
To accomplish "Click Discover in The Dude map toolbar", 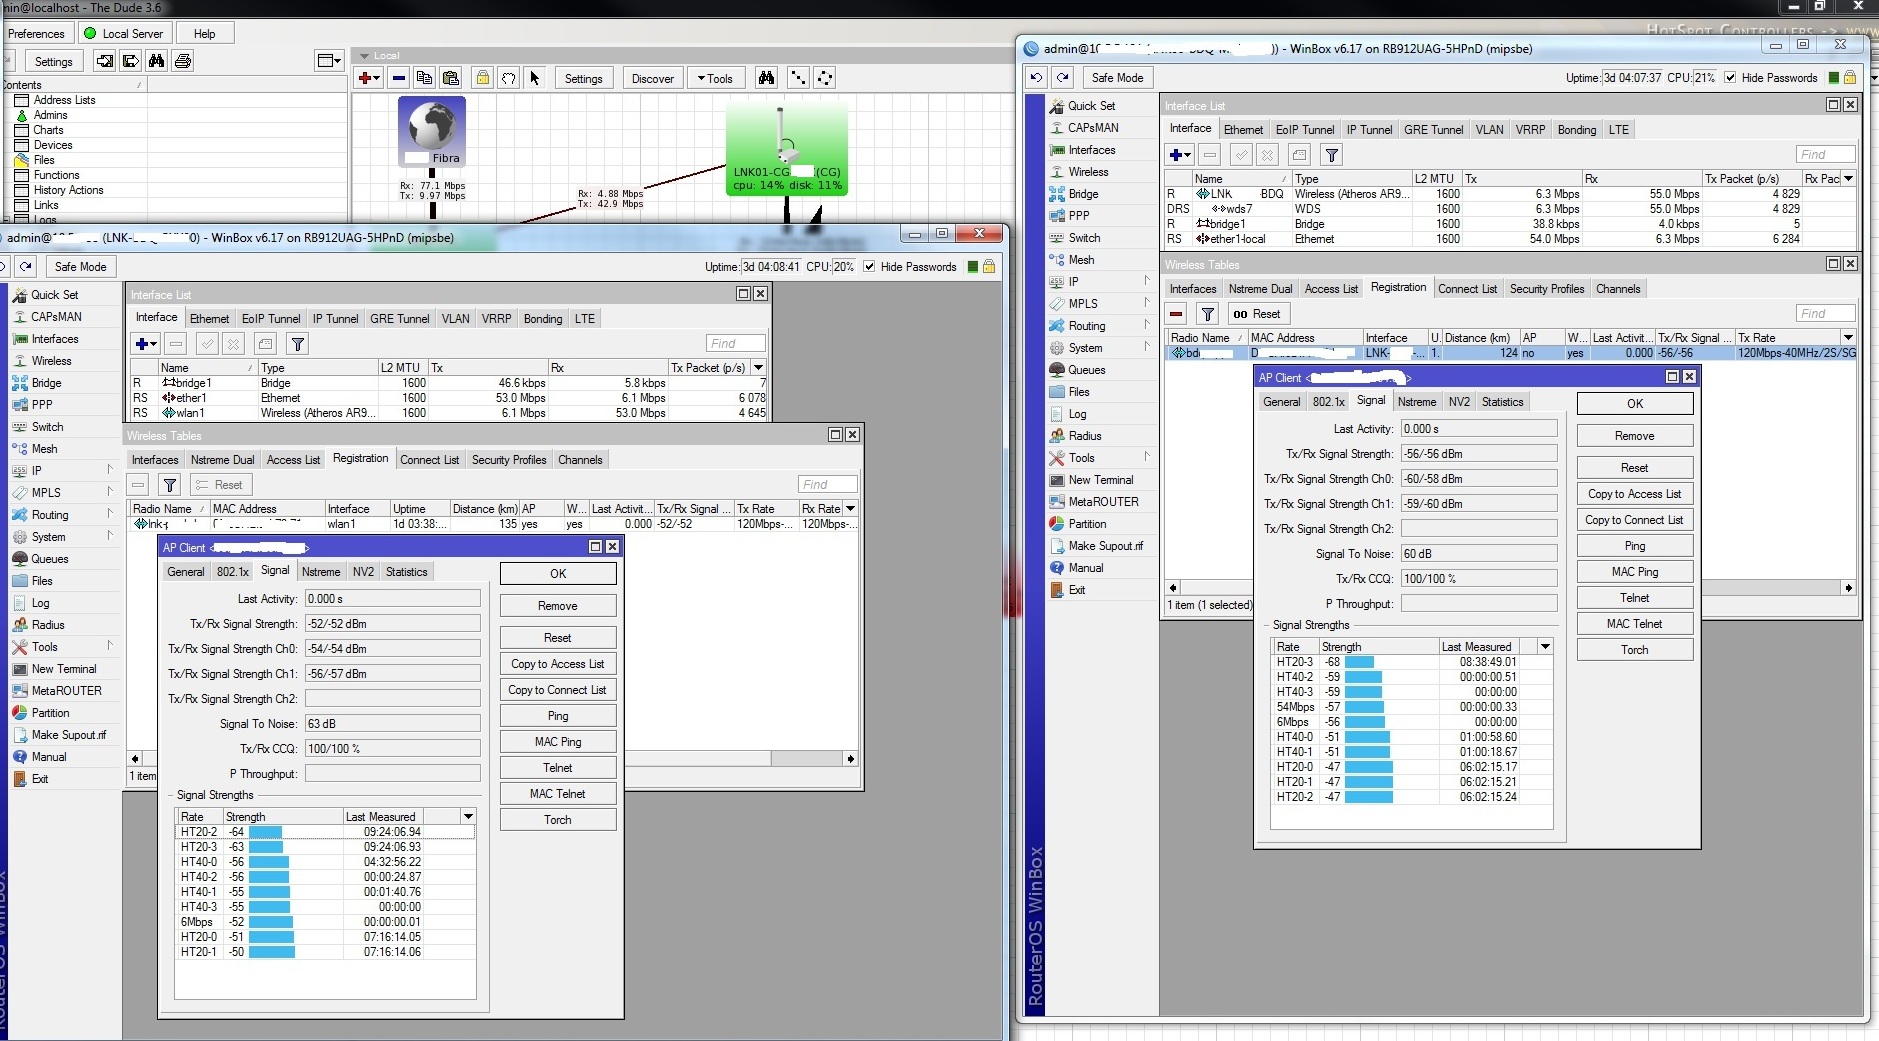I will click(653, 78).
